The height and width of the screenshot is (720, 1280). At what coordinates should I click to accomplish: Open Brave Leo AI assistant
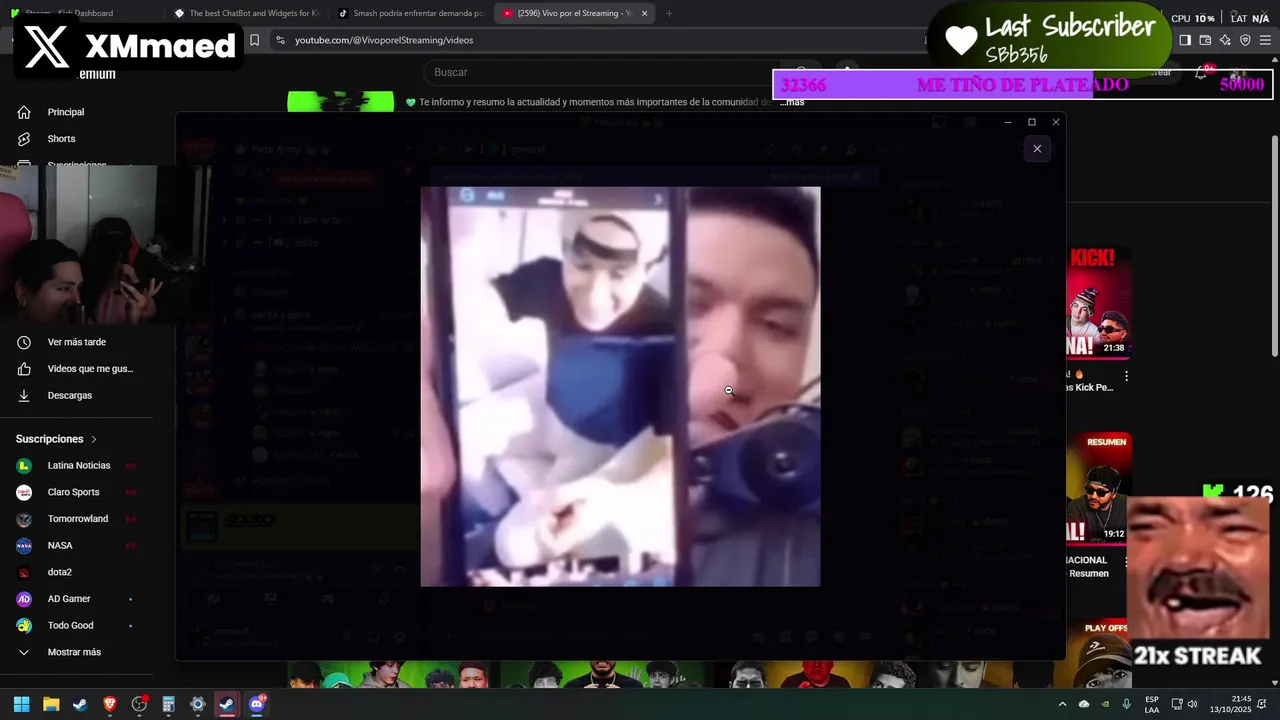pos(1225,40)
